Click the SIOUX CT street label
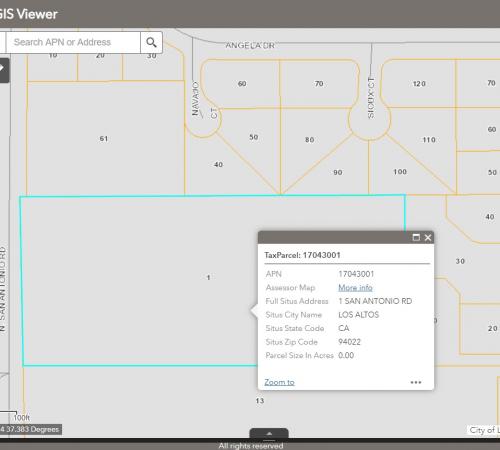Image resolution: width=500 pixels, height=450 pixels. tap(371, 98)
